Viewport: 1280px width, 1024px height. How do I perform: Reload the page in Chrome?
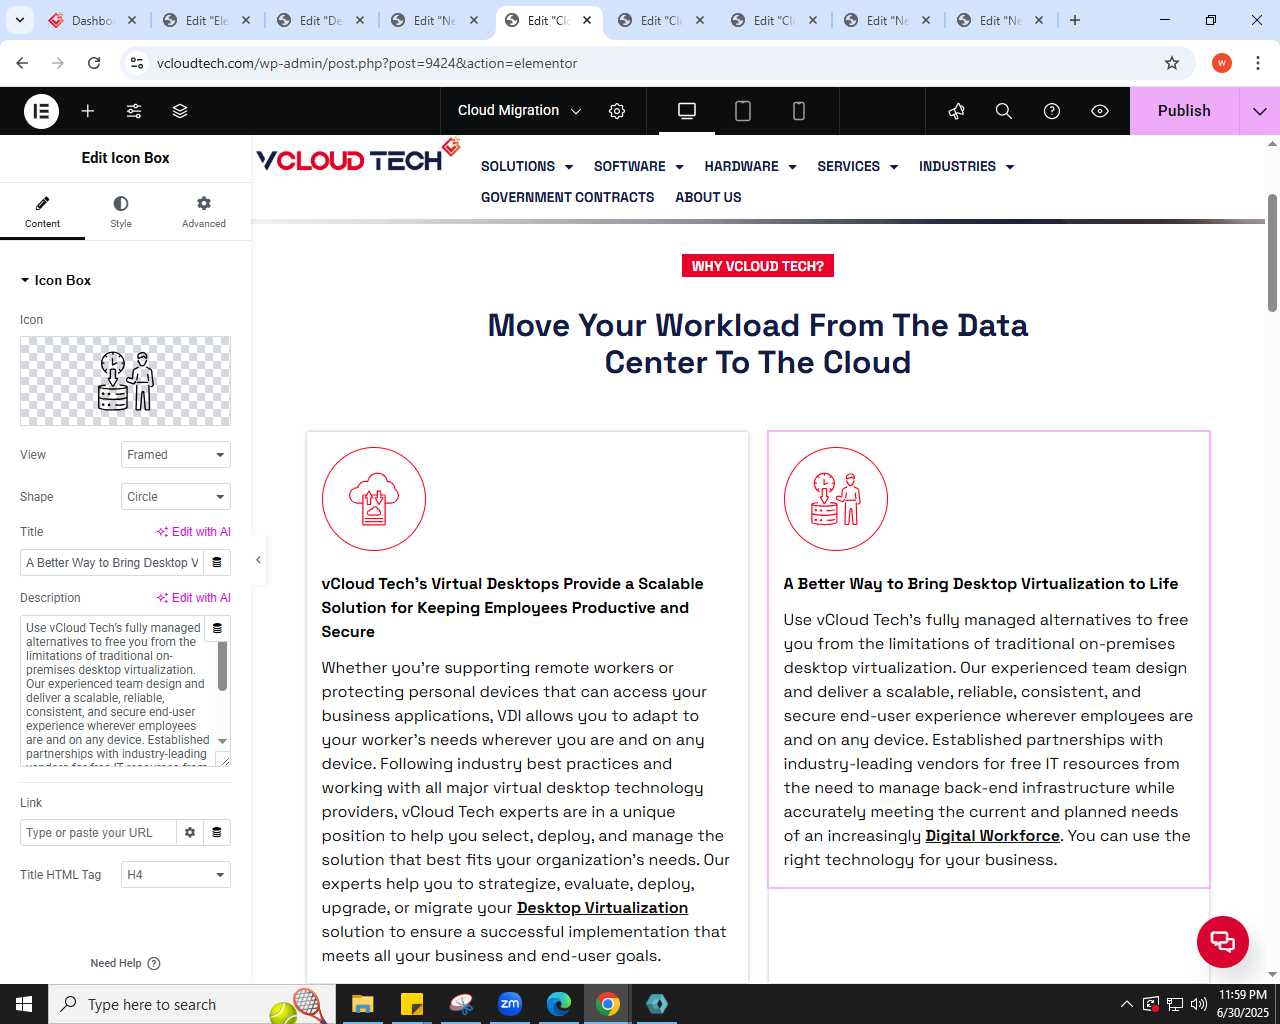tap(94, 63)
